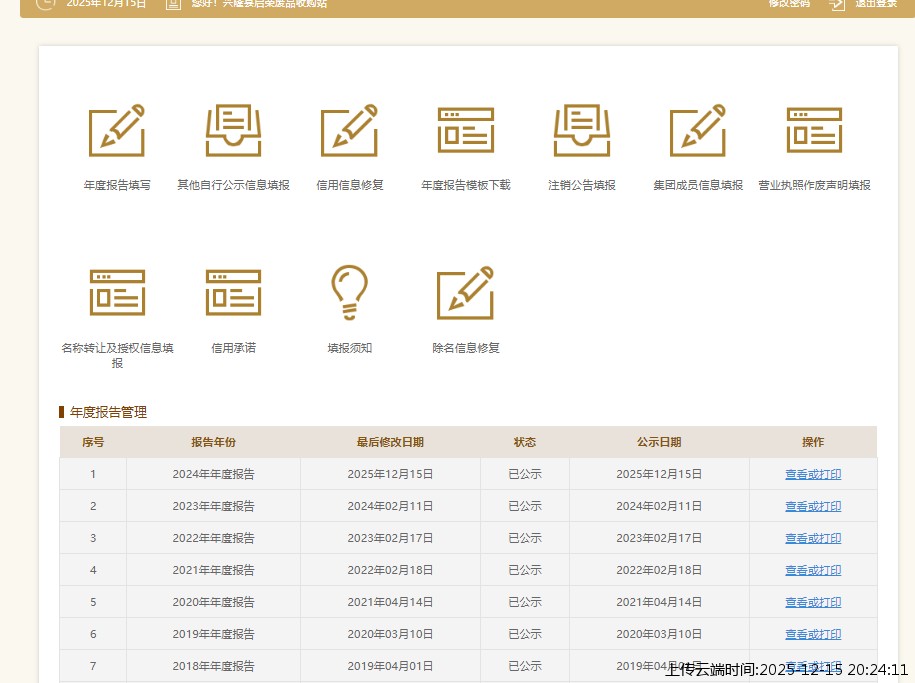Viewport: 915px width, 683px height.
Task: Open the 年度报告填写 icon
Action: click(117, 131)
